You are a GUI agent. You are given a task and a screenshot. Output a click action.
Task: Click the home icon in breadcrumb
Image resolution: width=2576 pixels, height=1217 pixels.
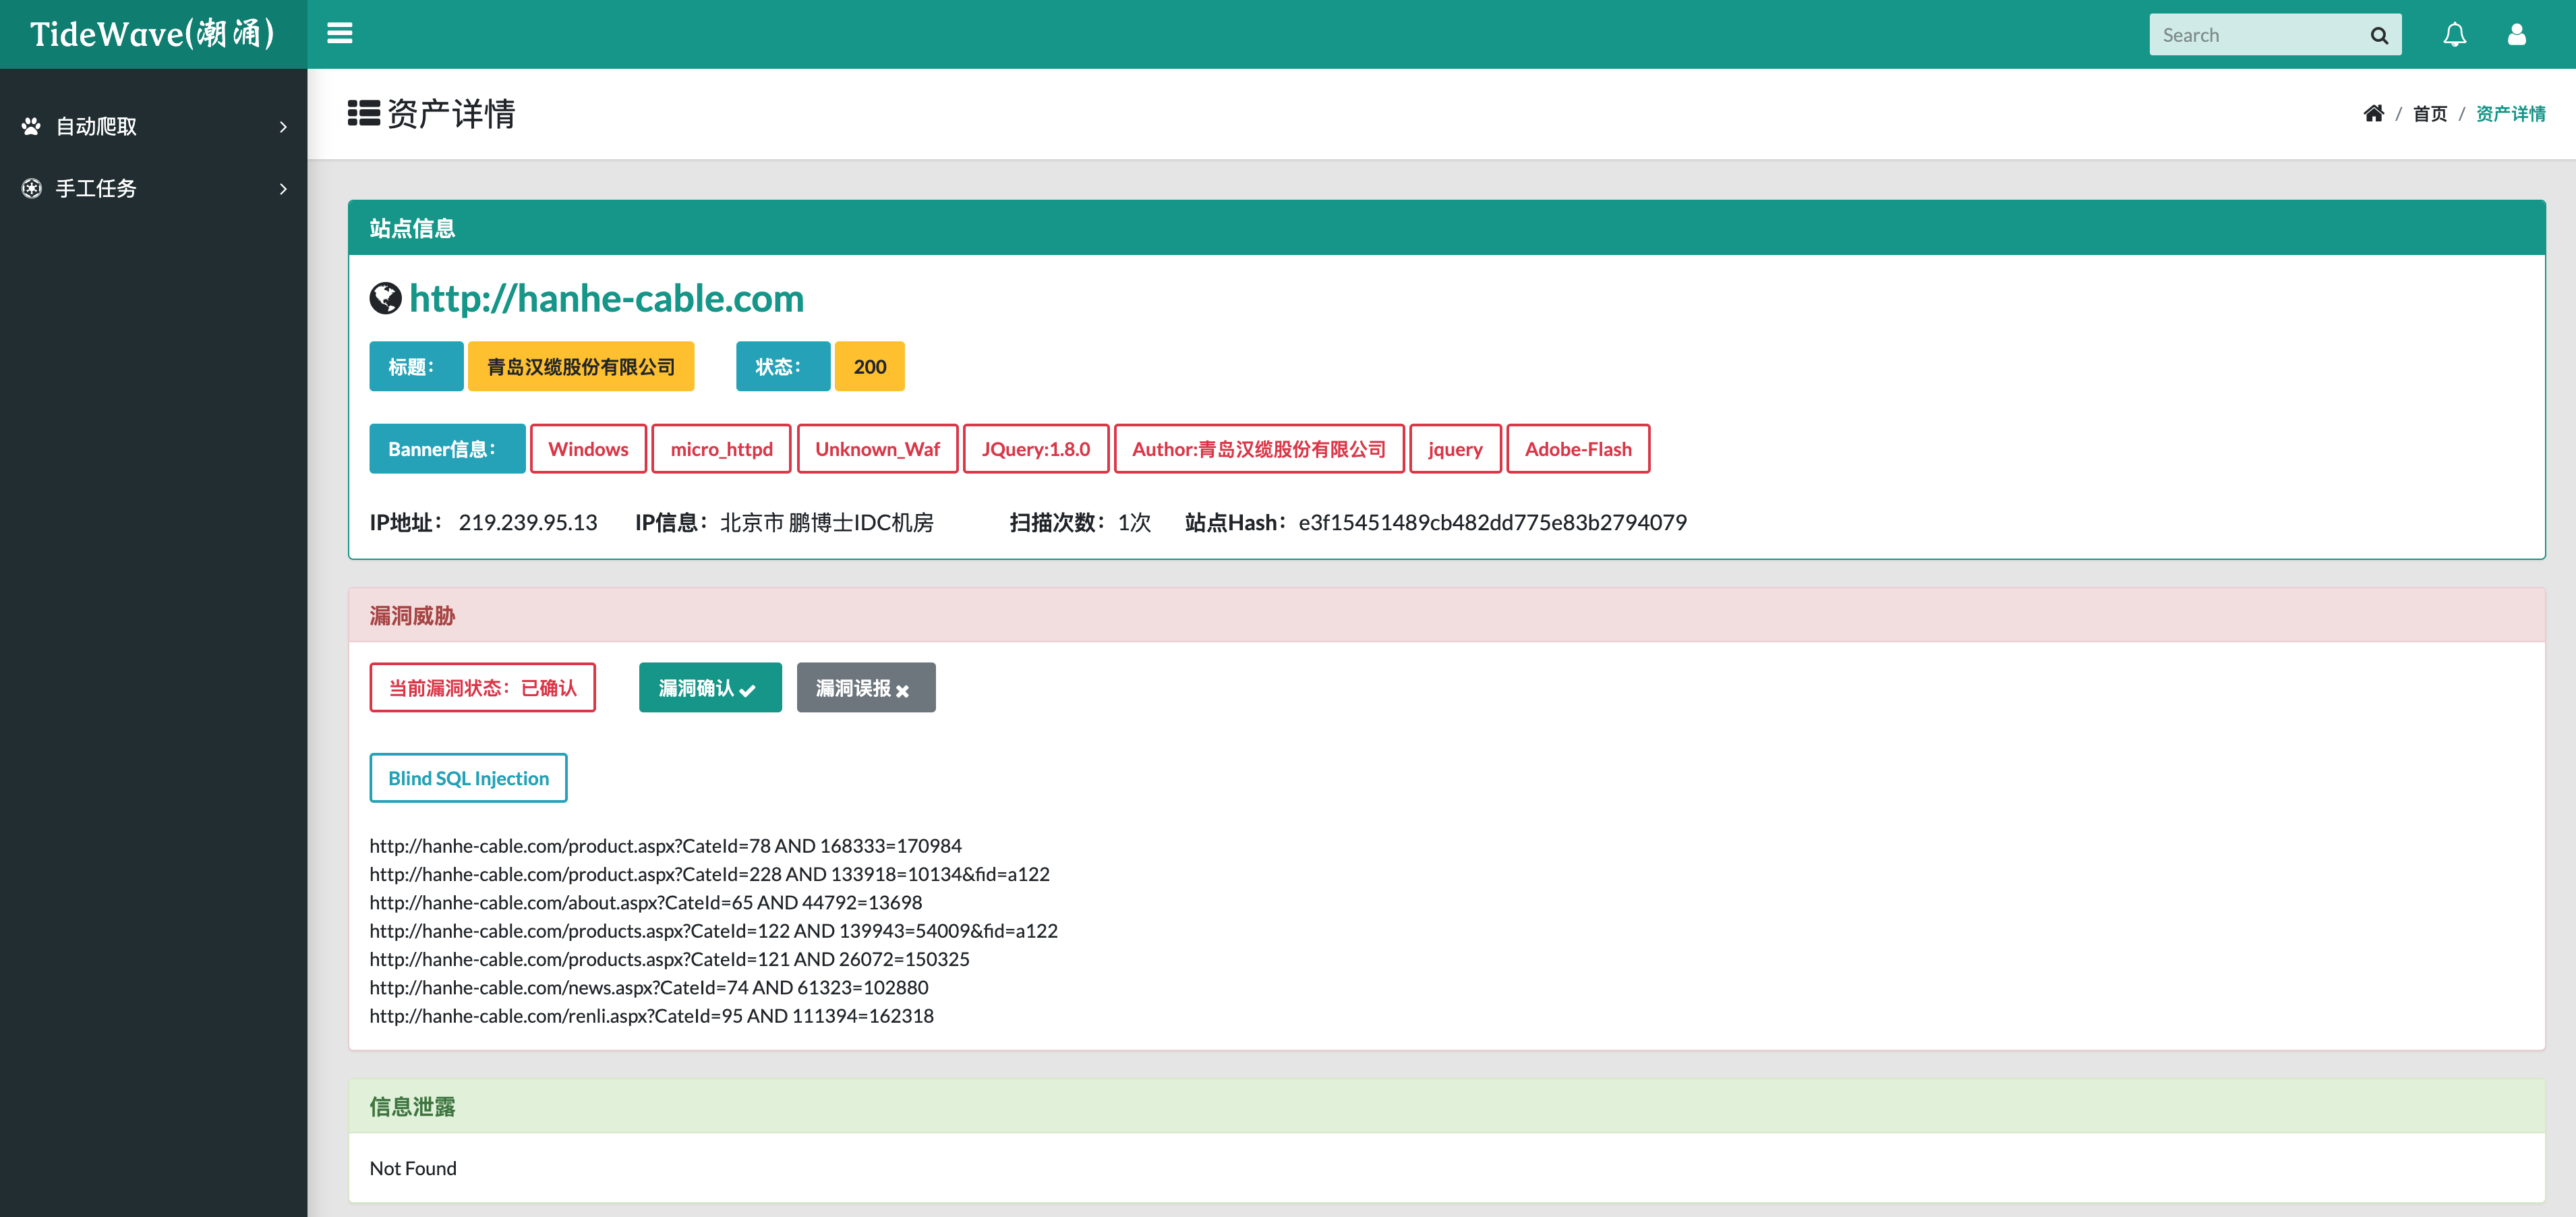click(2373, 113)
